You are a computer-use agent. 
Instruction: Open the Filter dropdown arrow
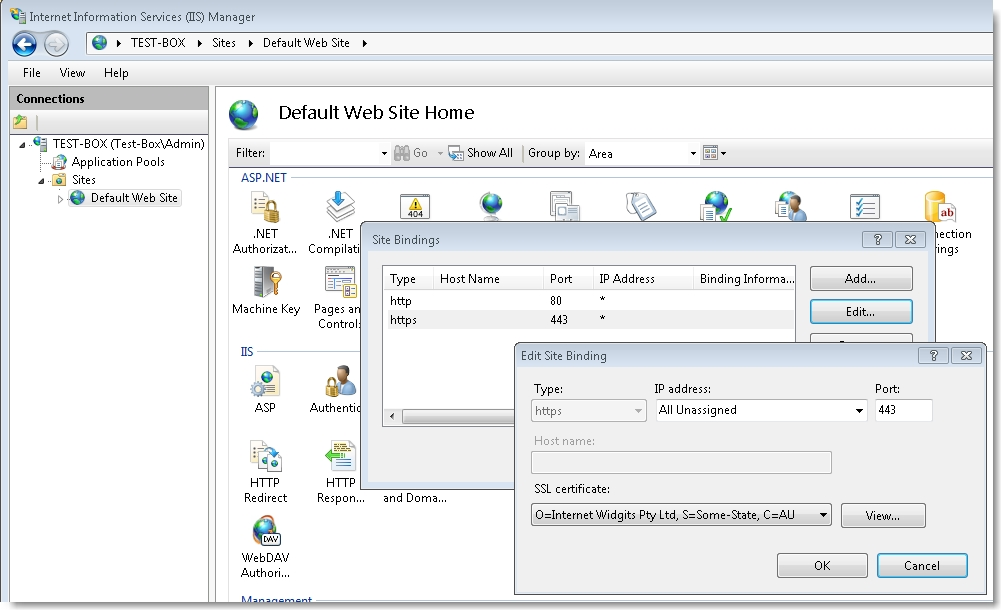(x=384, y=154)
